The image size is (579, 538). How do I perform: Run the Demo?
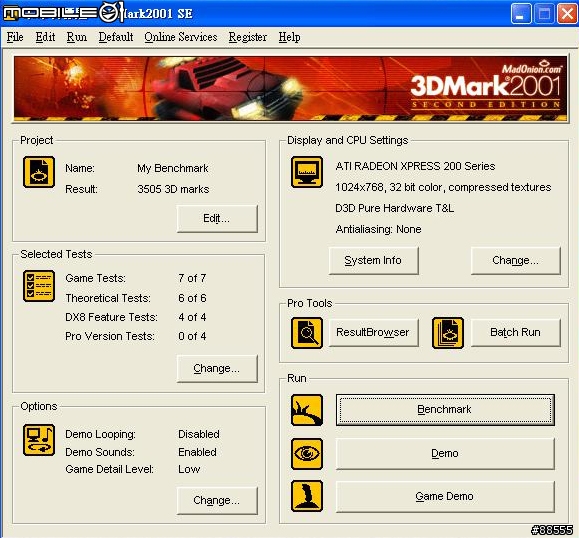pyautogui.click(x=445, y=453)
